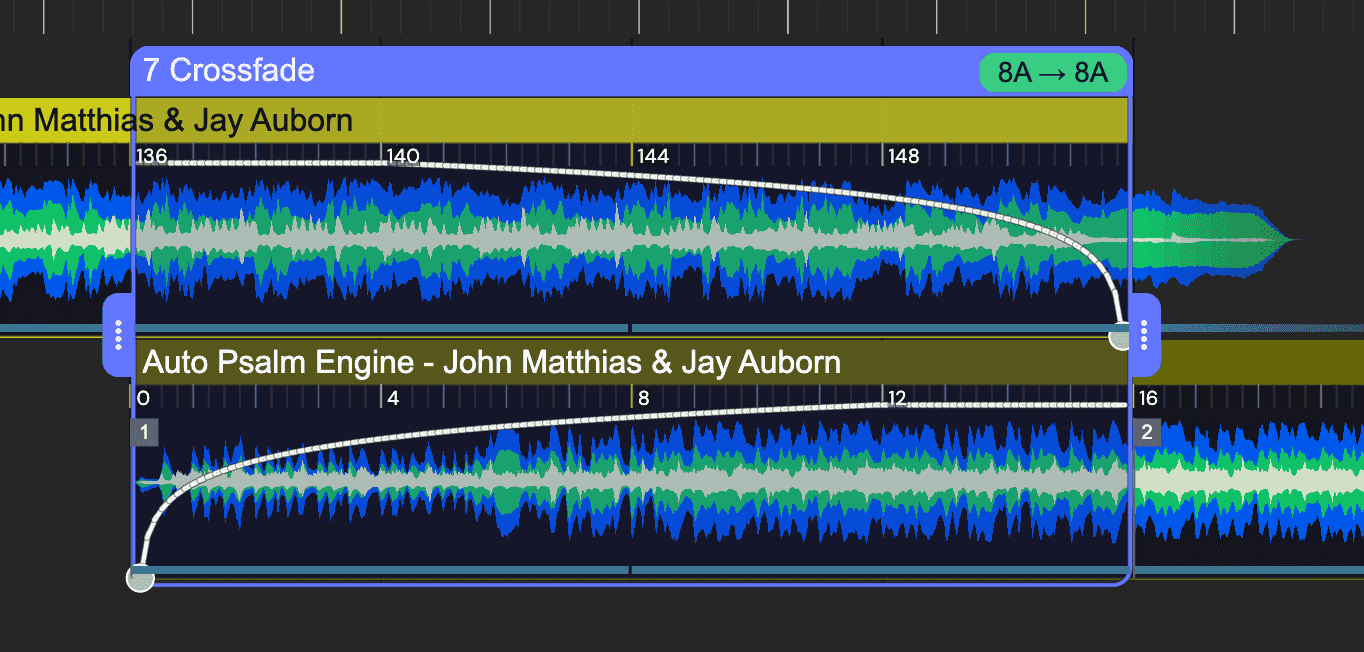Click beat marker 136 on upper track
Image resolution: width=1364 pixels, height=652 pixels.
pyautogui.click(x=151, y=156)
